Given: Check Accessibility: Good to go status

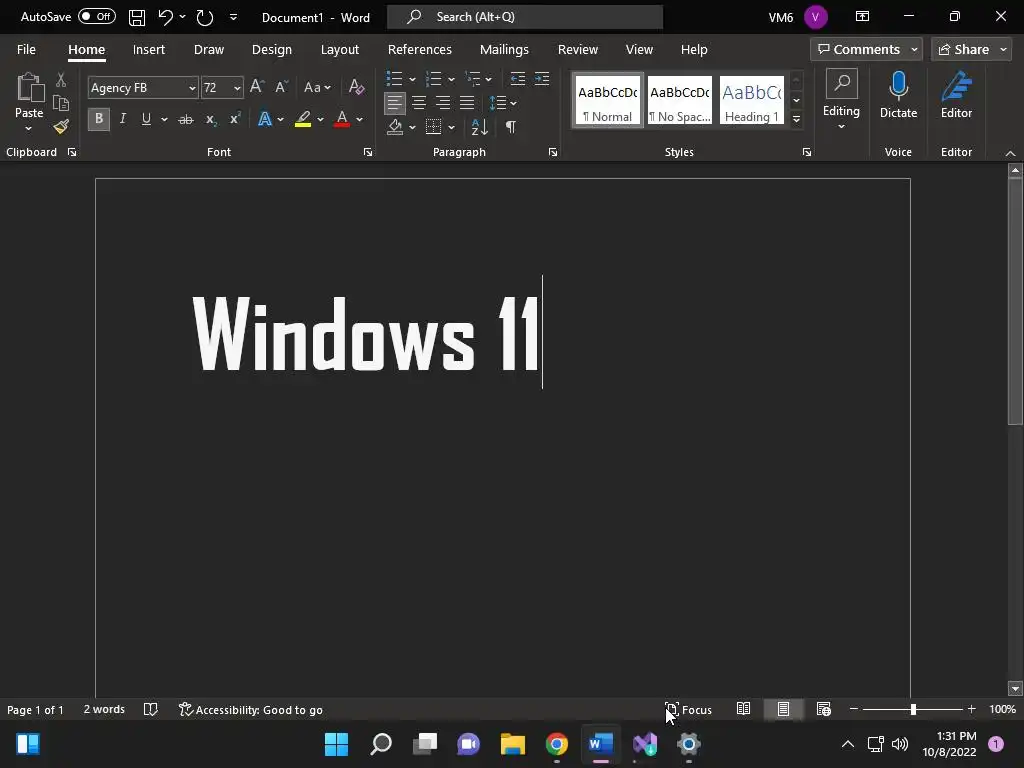Looking at the screenshot, I should pyautogui.click(x=251, y=709).
